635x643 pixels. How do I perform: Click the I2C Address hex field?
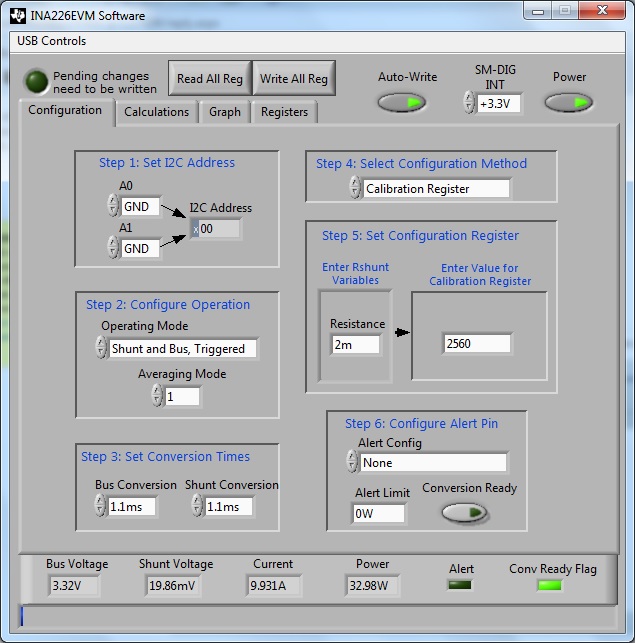pos(216,228)
